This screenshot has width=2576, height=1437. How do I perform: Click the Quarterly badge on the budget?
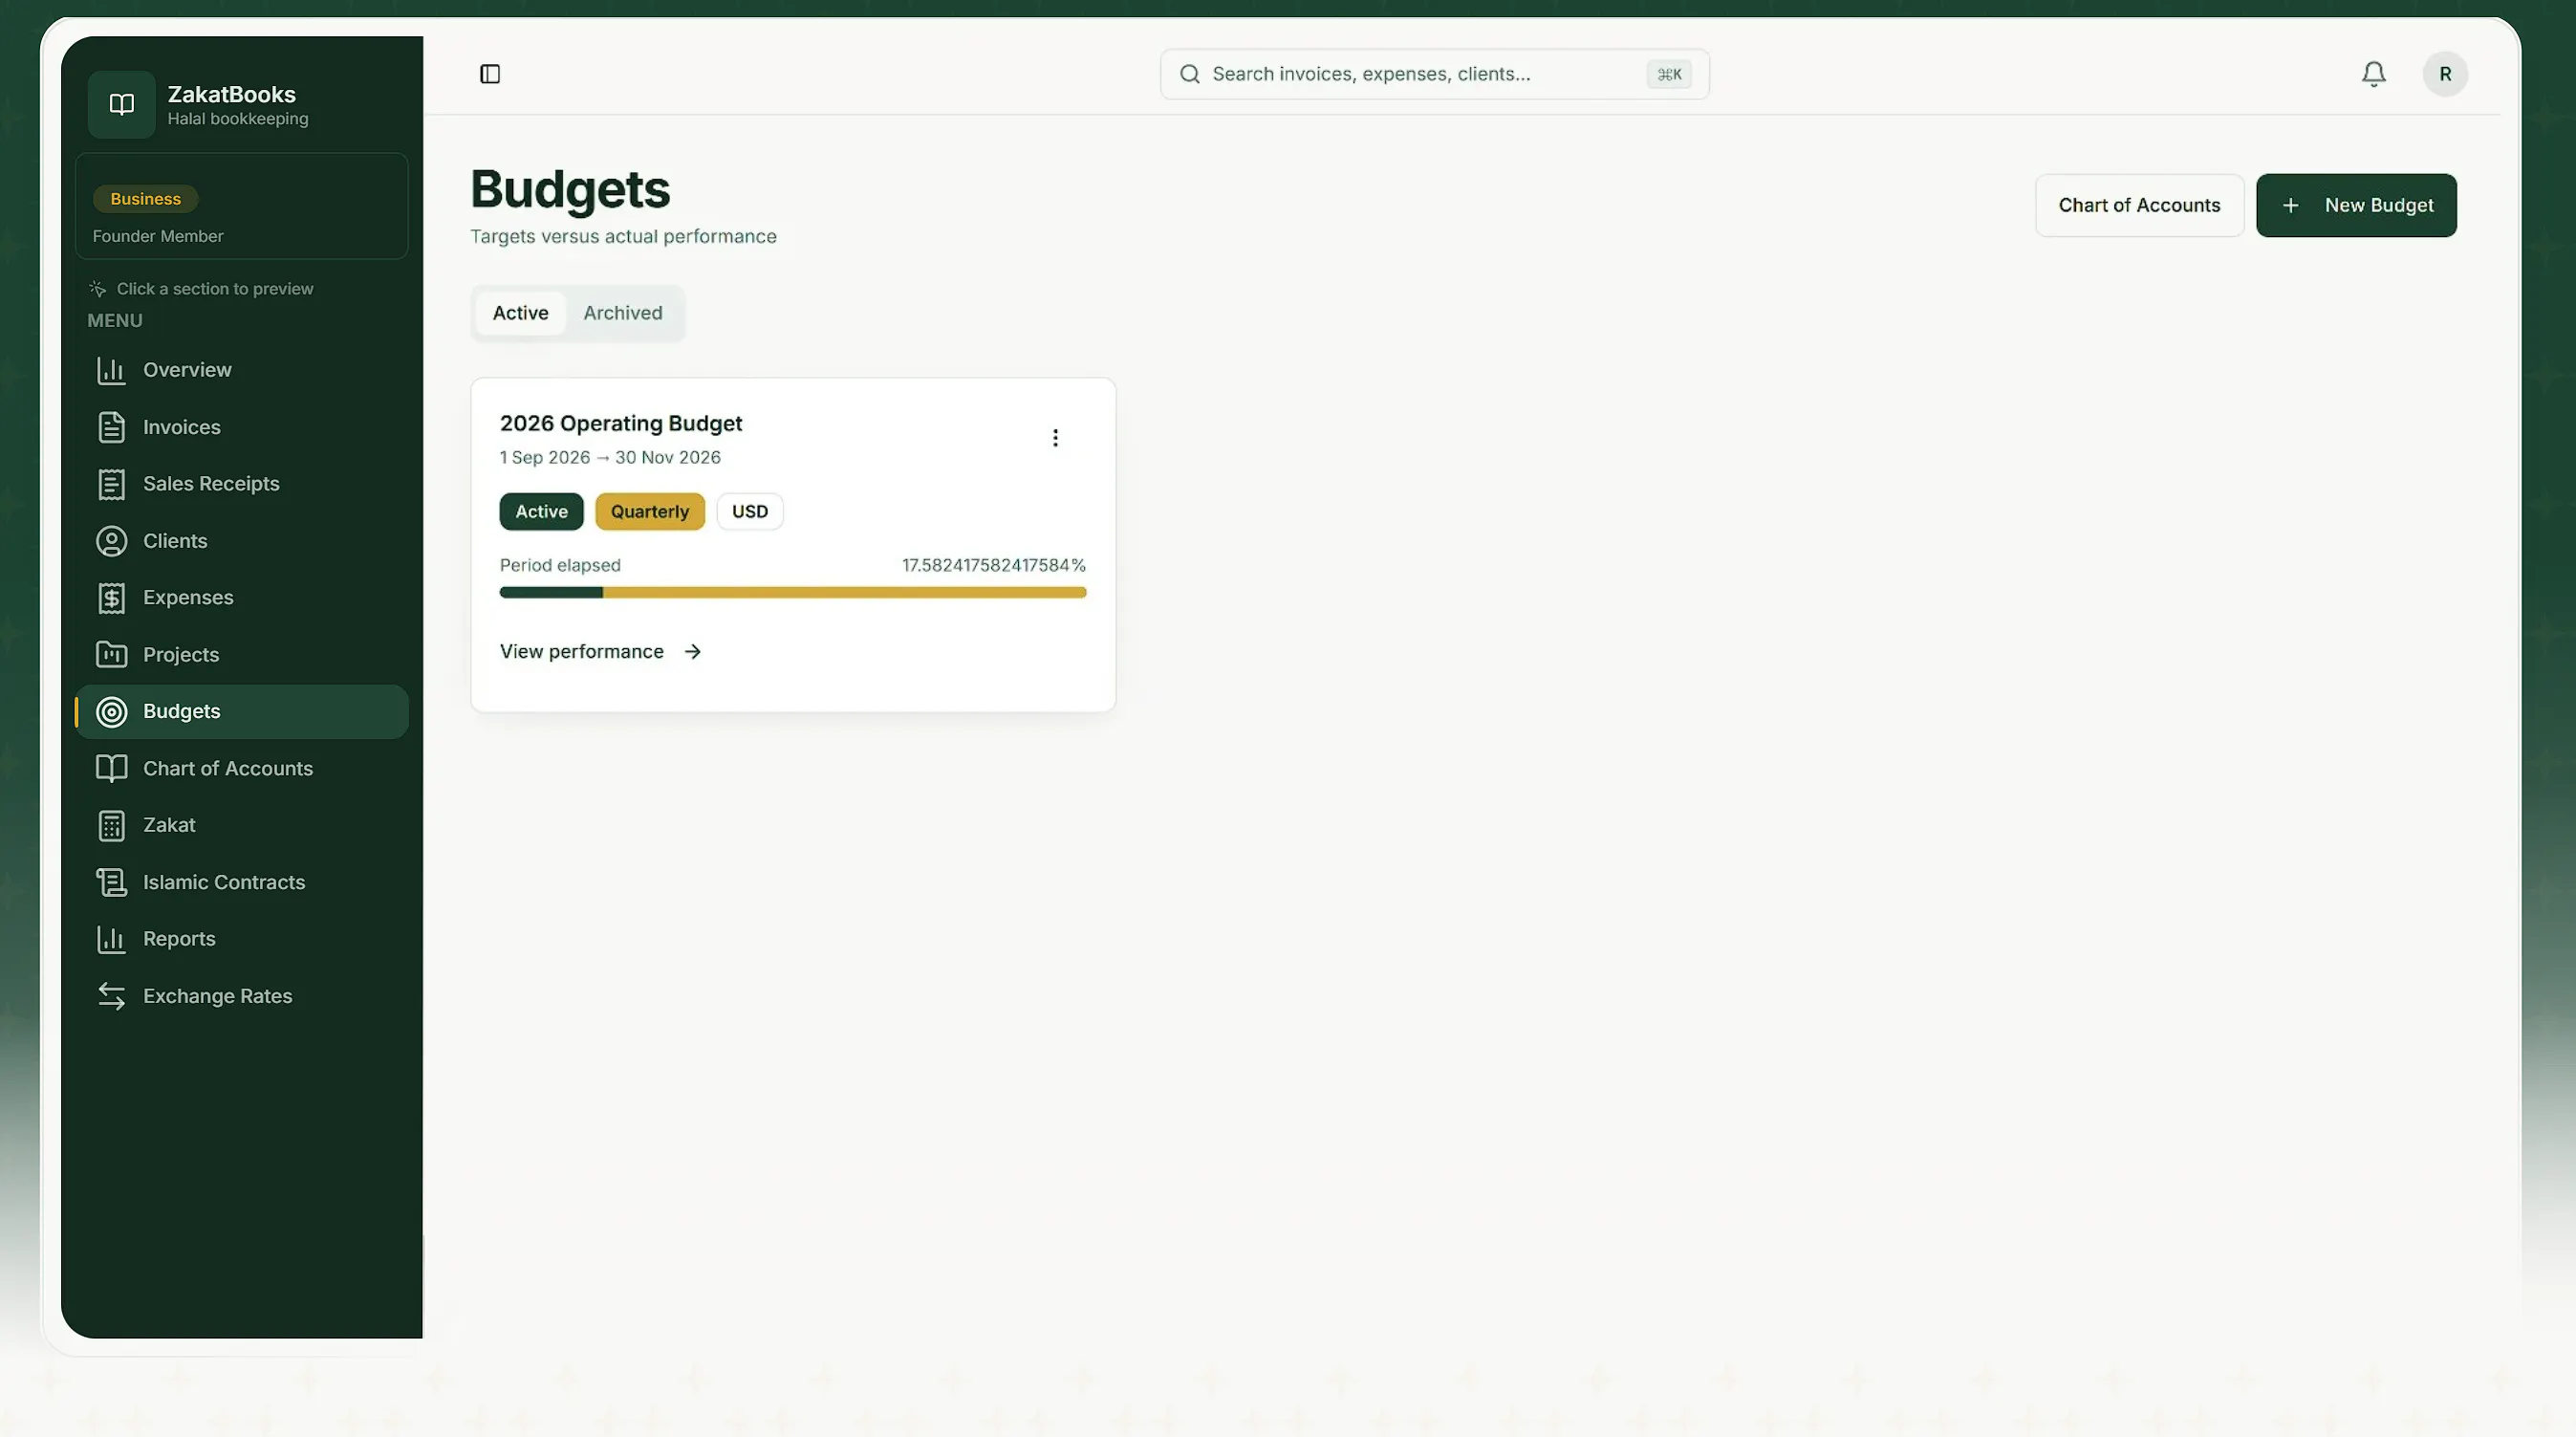(650, 512)
